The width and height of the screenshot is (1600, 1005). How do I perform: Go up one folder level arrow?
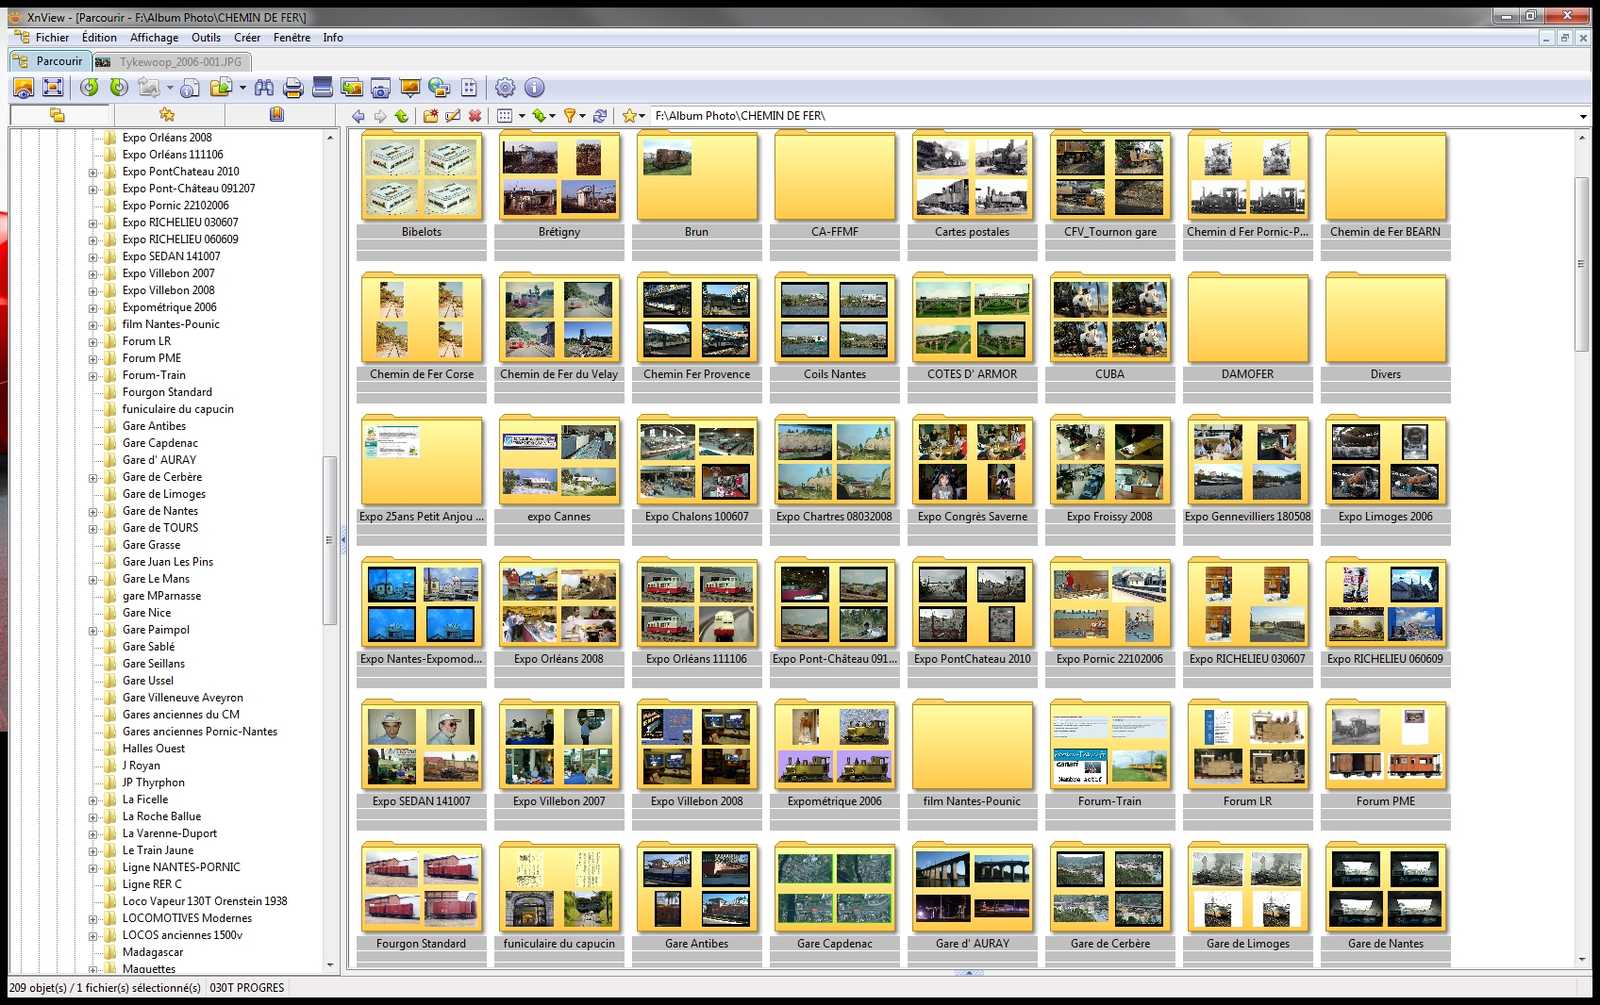[402, 116]
